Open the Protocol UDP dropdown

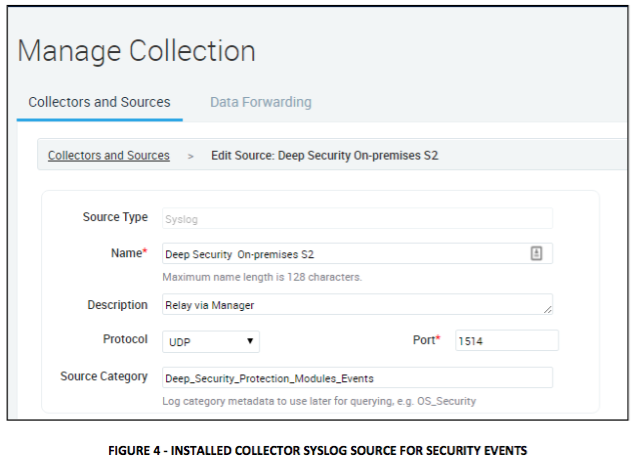(211, 342)
